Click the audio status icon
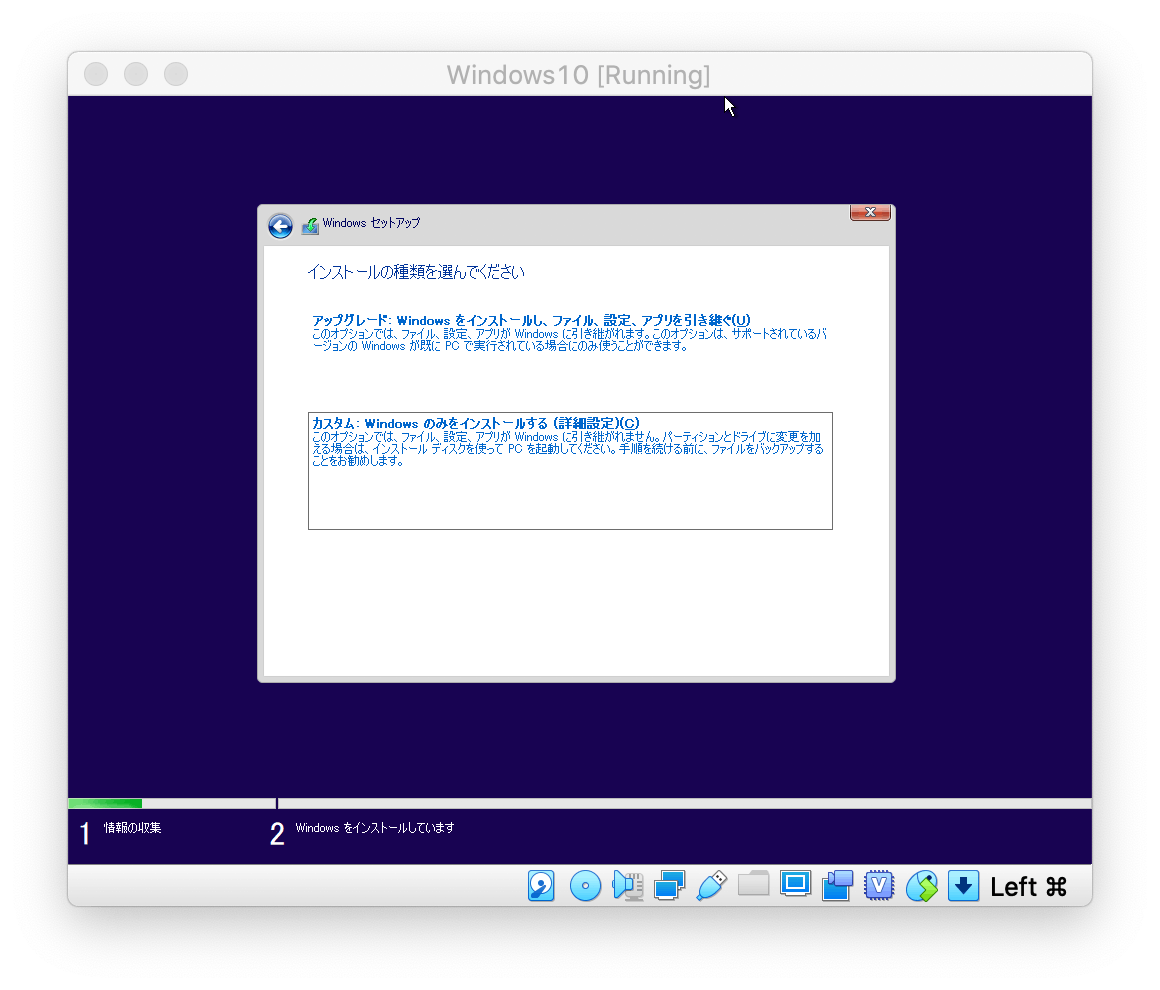Image resolution: width=1160 pixels, height=990 pixels. coord(627,885)
